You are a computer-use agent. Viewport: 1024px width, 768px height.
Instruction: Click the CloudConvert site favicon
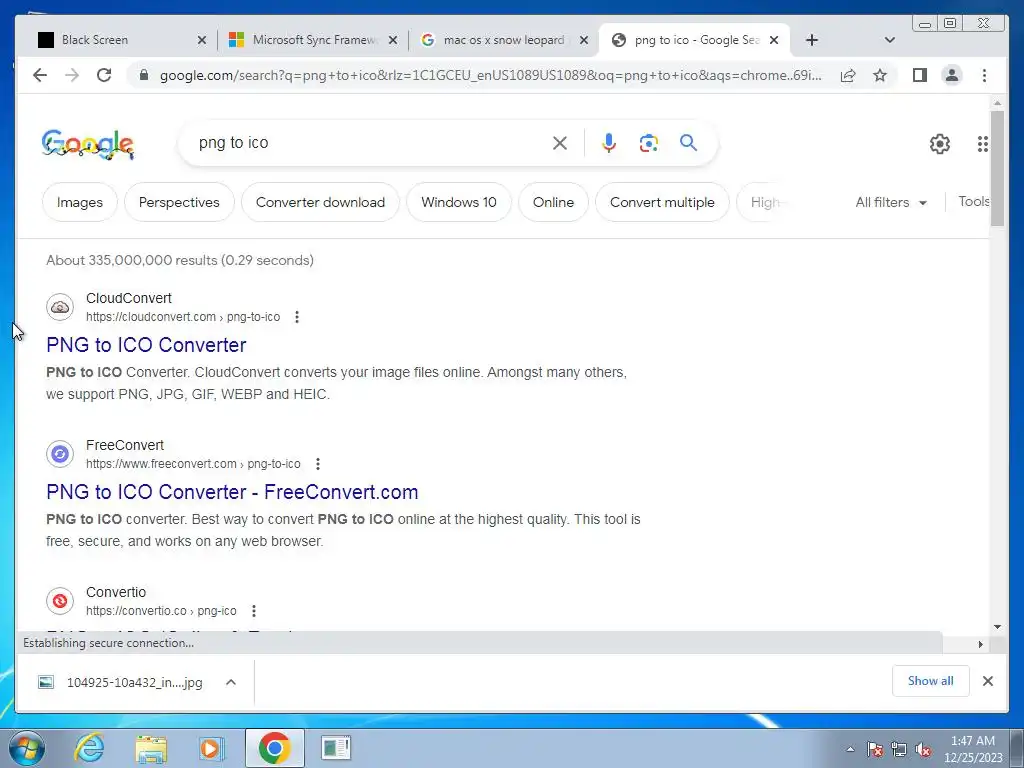click(60, 307)
